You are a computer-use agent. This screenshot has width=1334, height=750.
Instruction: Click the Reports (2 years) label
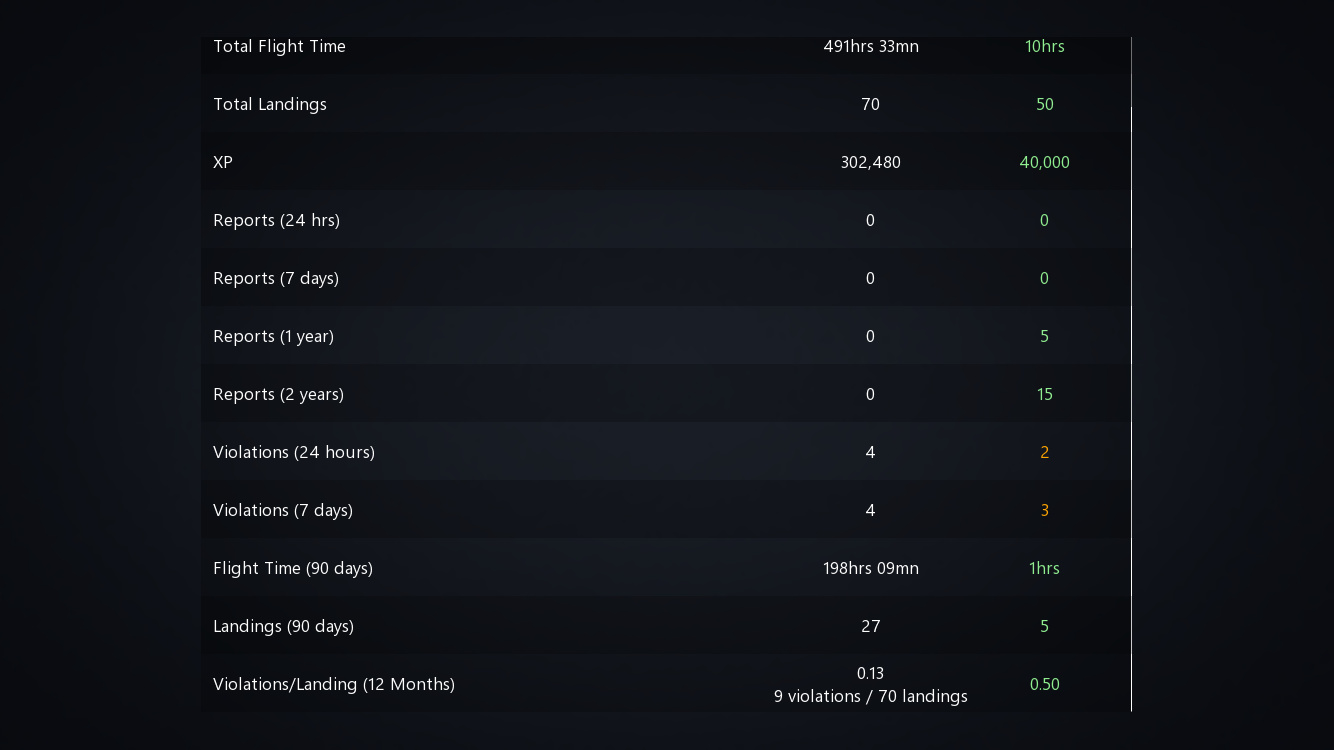[278, 394]
